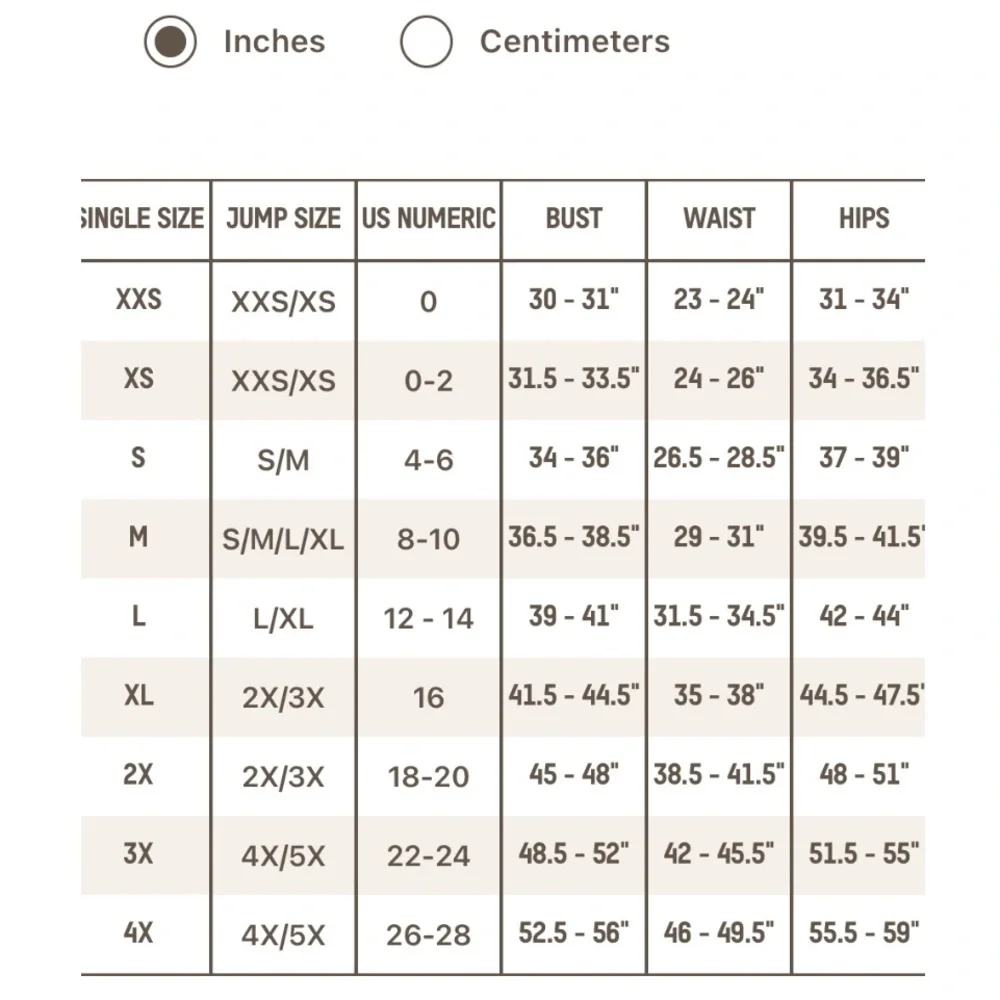Click the US numeric 12 - 14 cell
The width and height of the screenshot is (1000, 1000).
pyautogui.click(x=429, y=619)
